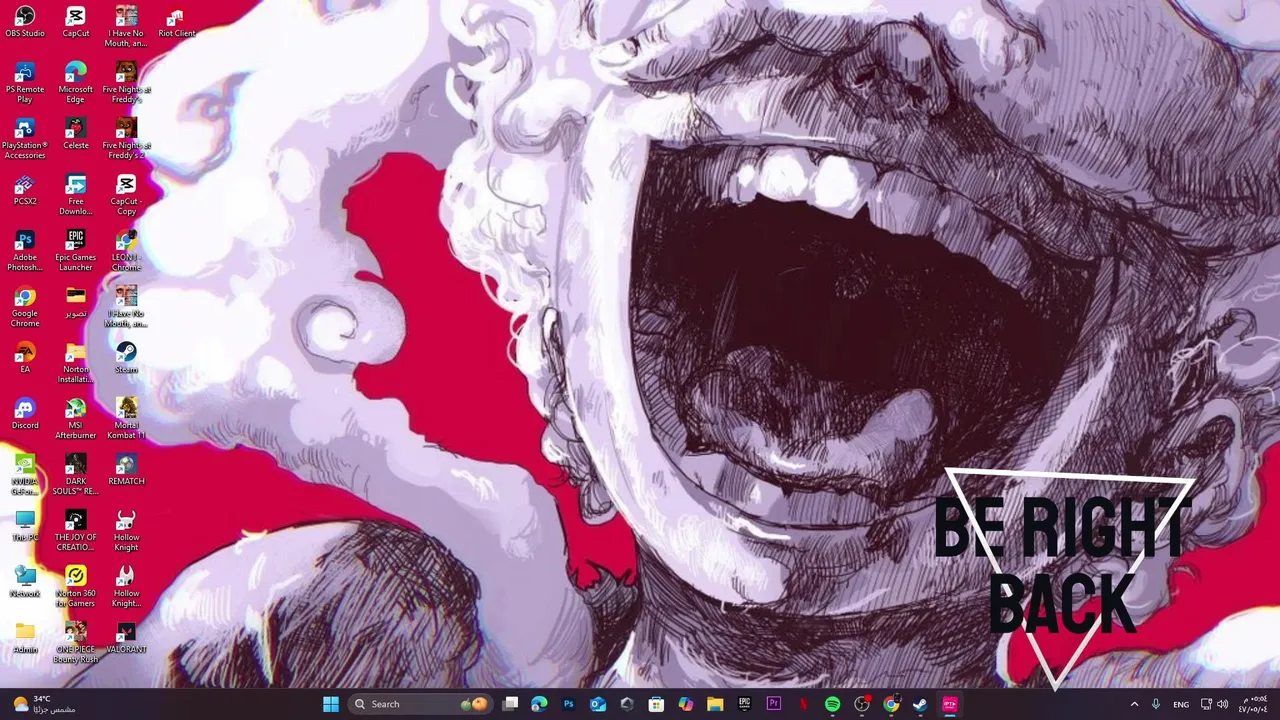
Task: Select the Microsoft Edge desktop shortcut
Action: pos(76,82)
